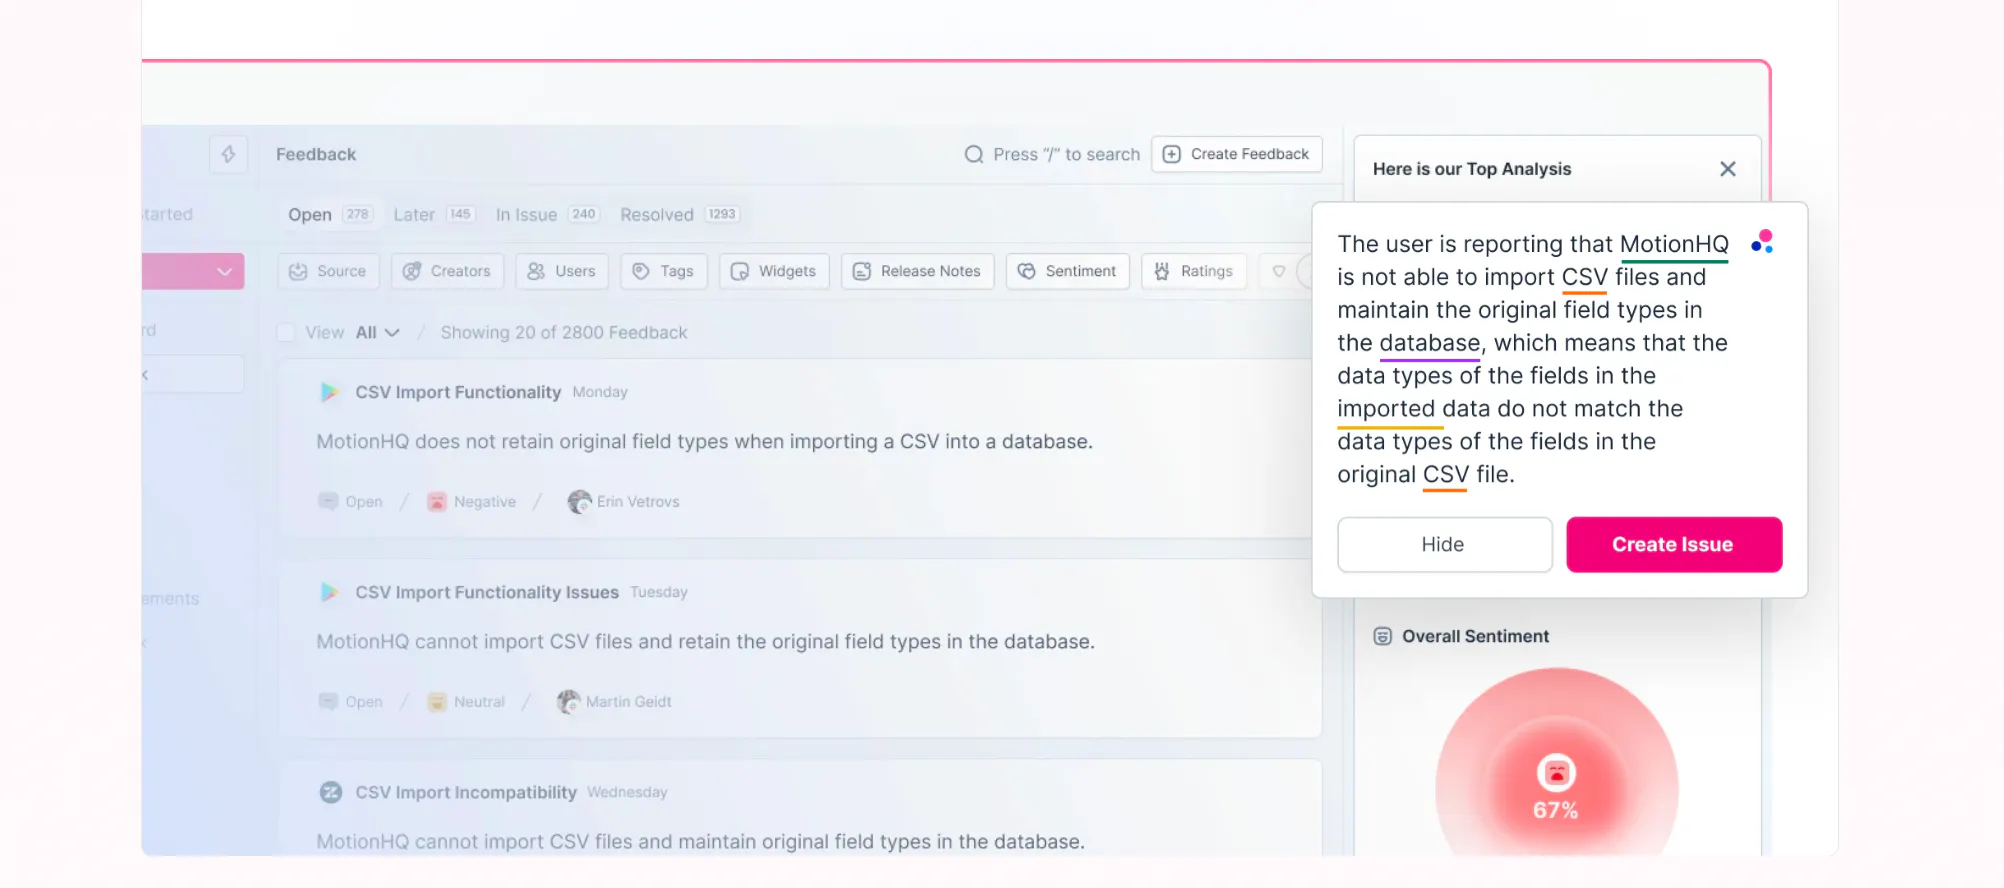Open the Source filter
The image size is (2004, 888).
point(328,271)
